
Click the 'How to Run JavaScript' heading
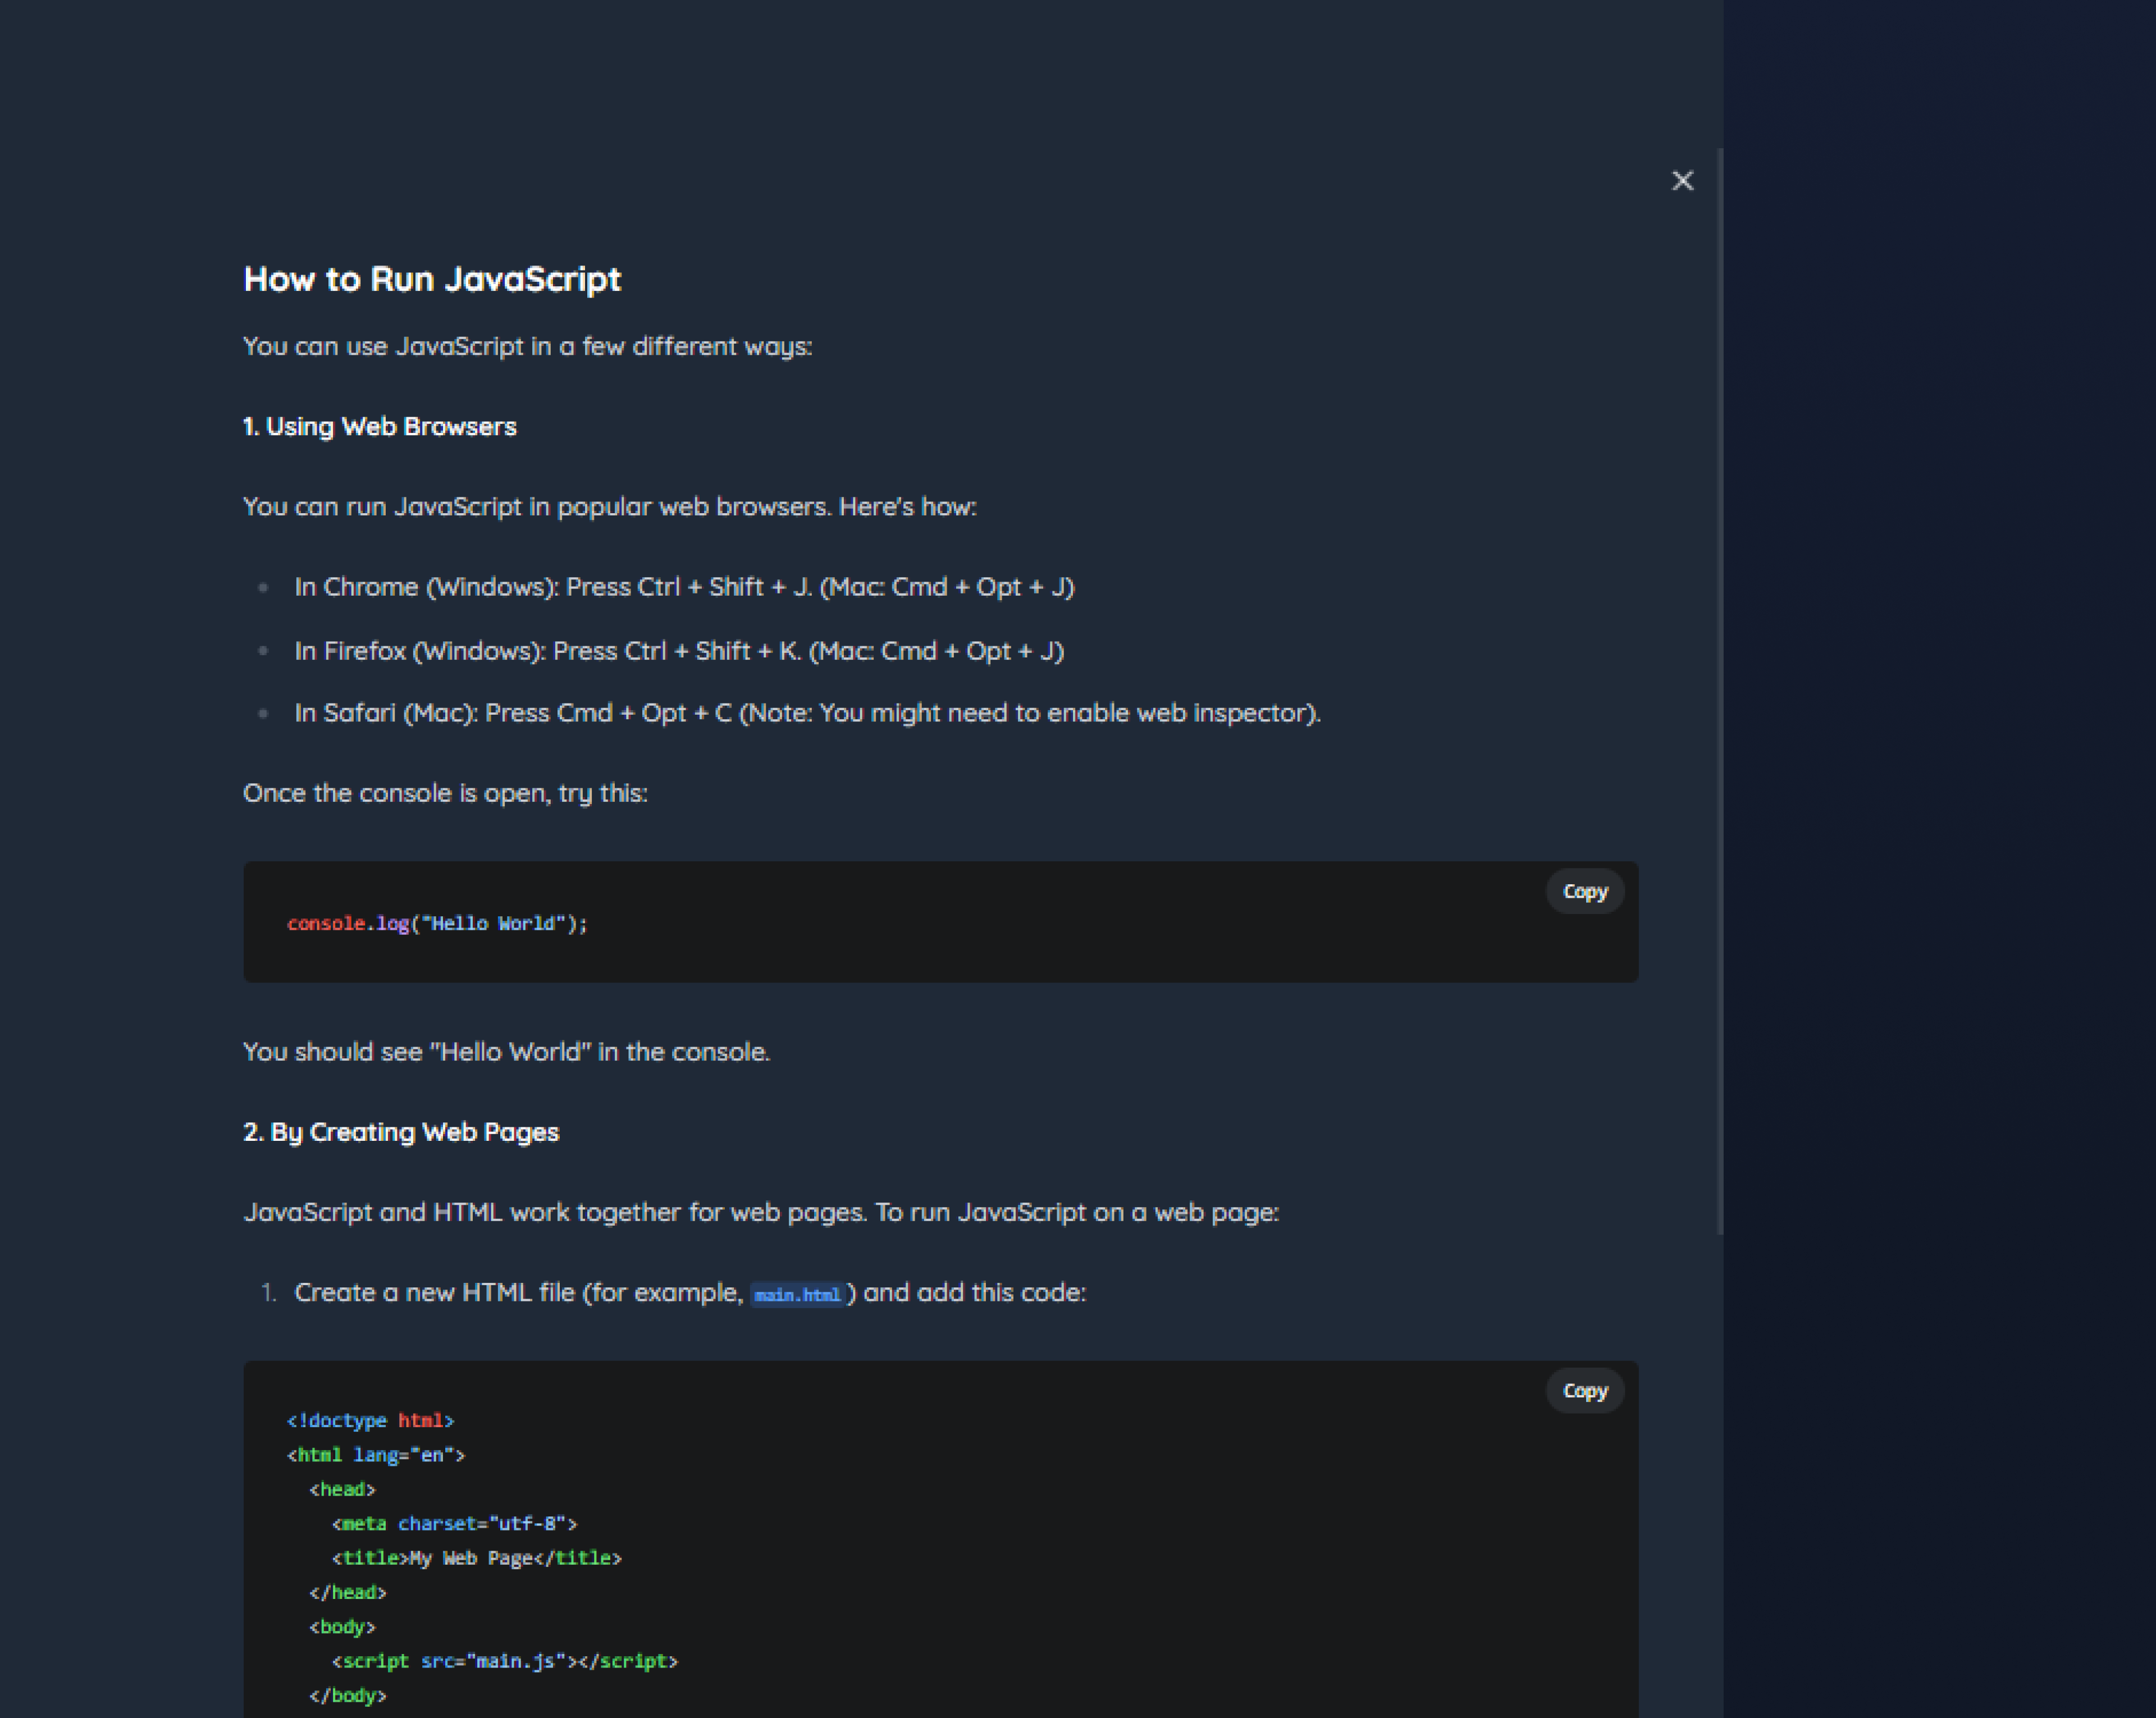point(432,279)
